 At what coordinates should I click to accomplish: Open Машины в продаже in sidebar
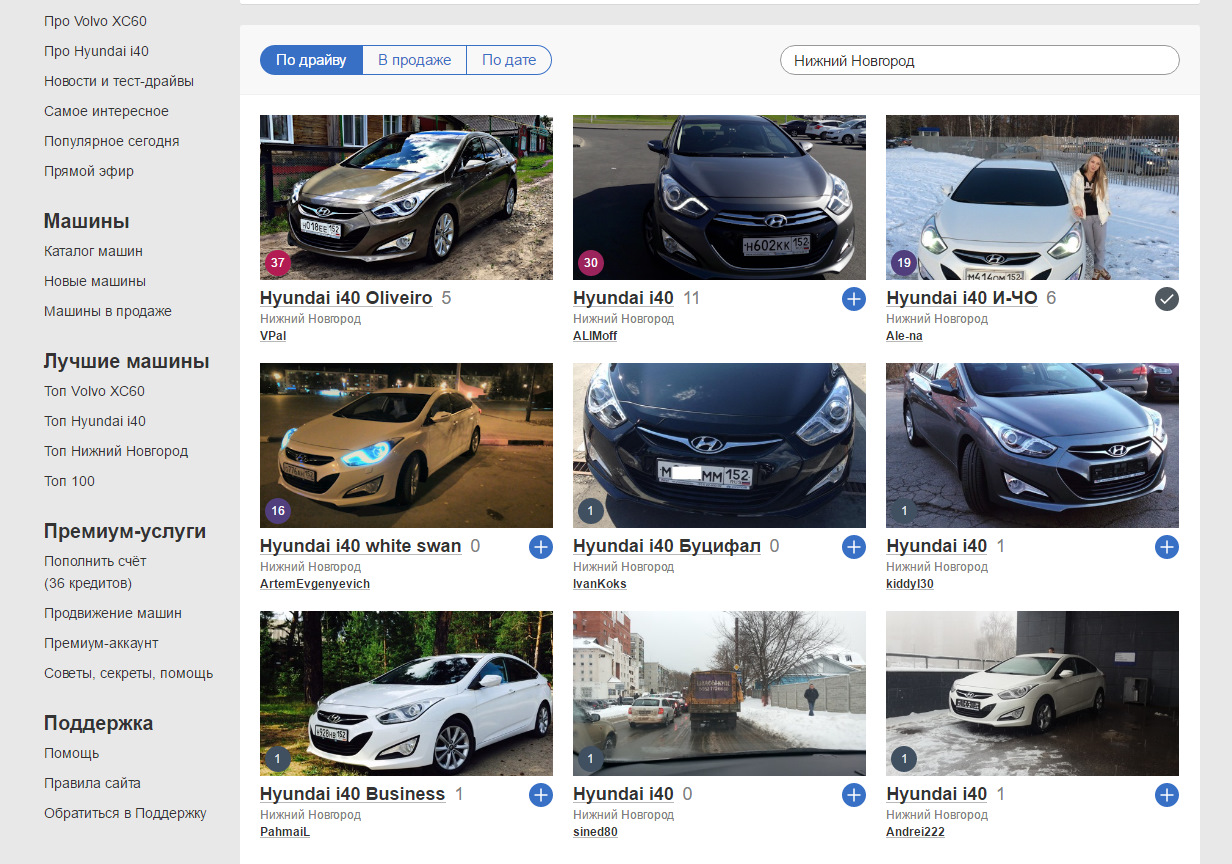108,311
